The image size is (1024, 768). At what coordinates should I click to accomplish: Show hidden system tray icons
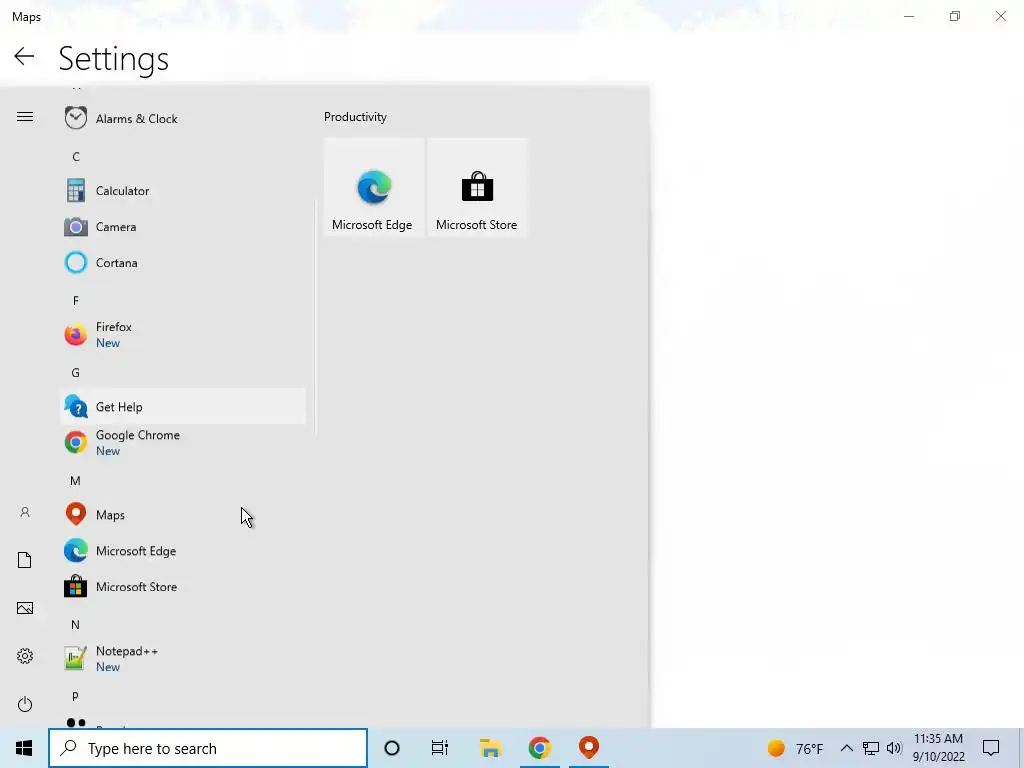point(846,748)
